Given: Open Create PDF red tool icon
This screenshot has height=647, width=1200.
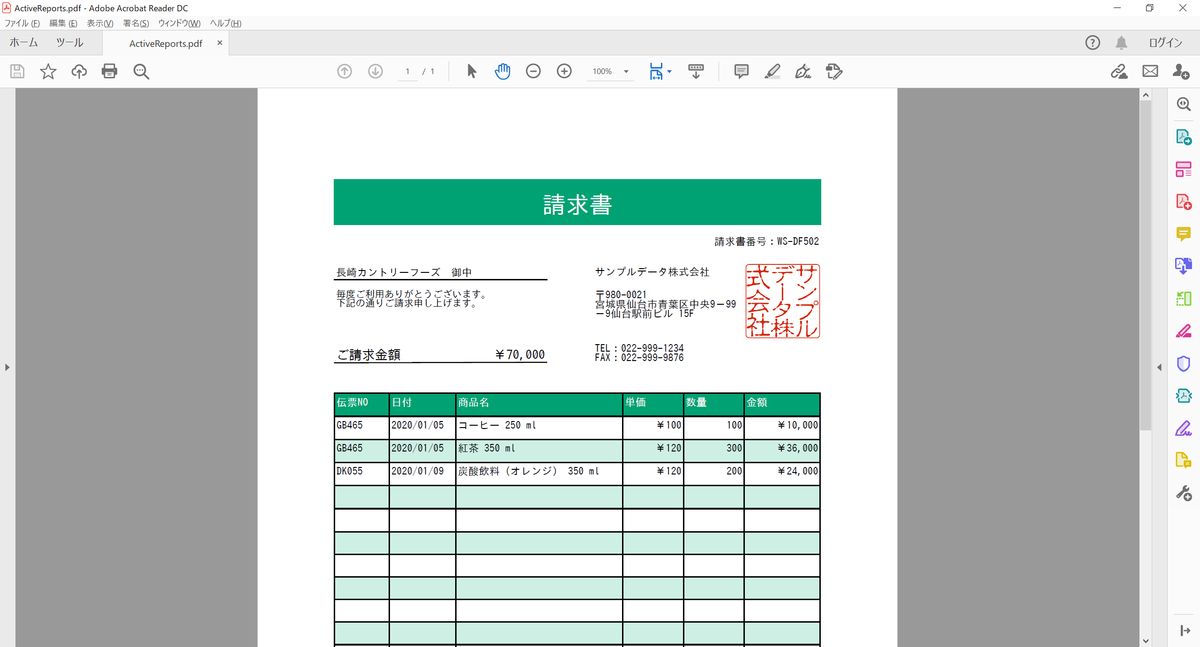Looking at the screenshot, I should point(1183,201).
